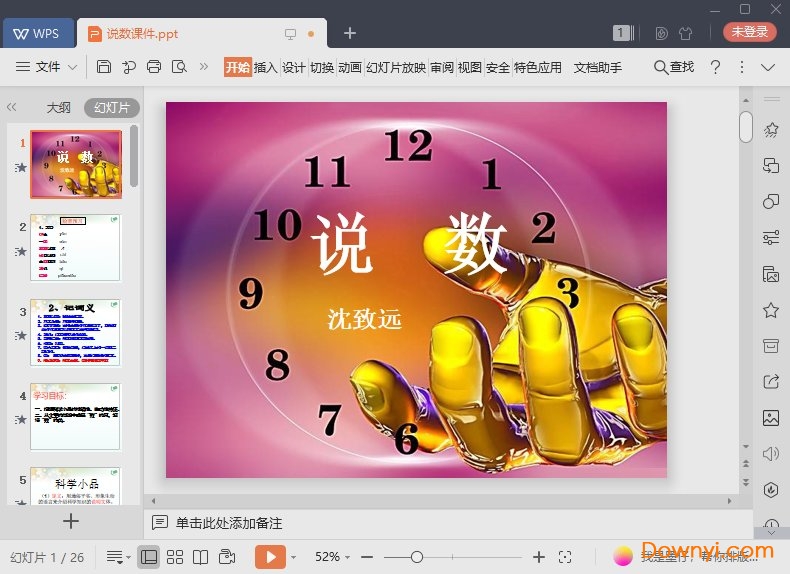
Task: Open shapes icon in right sidebar
Action: 771,201
